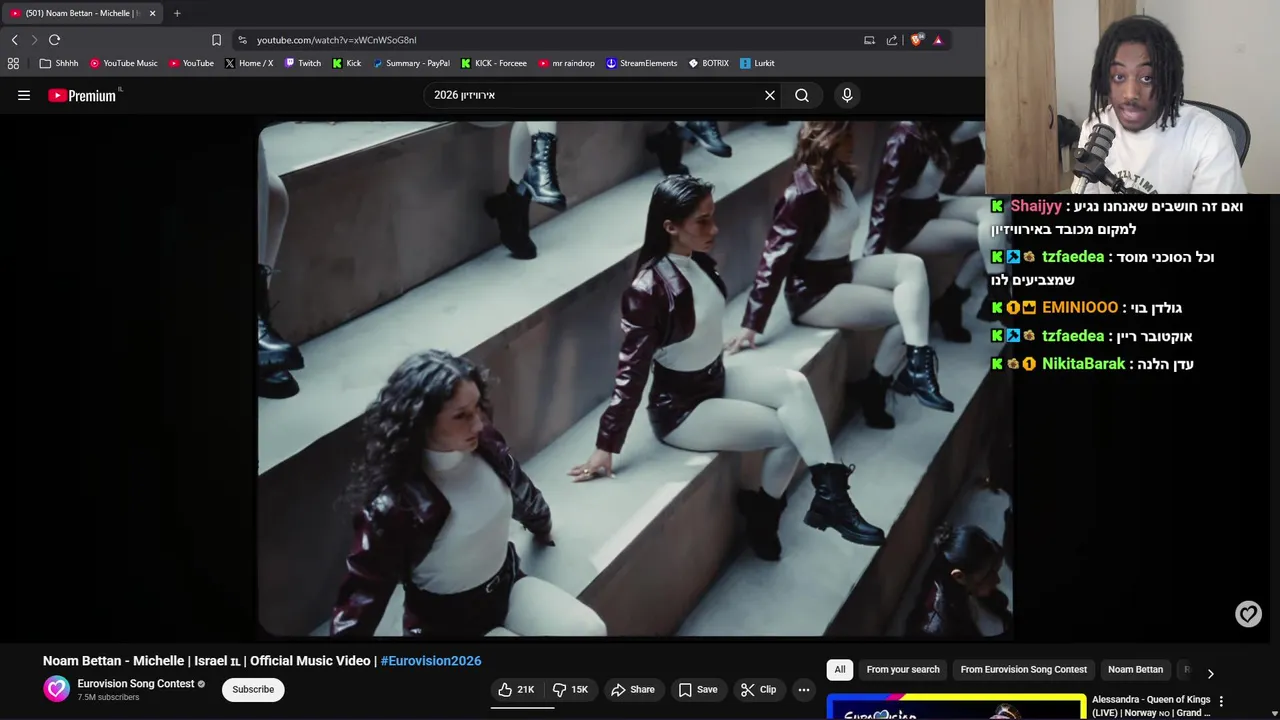
Task: Close the Noam Bettan - Michelle tab
Action: click(152, 13)
